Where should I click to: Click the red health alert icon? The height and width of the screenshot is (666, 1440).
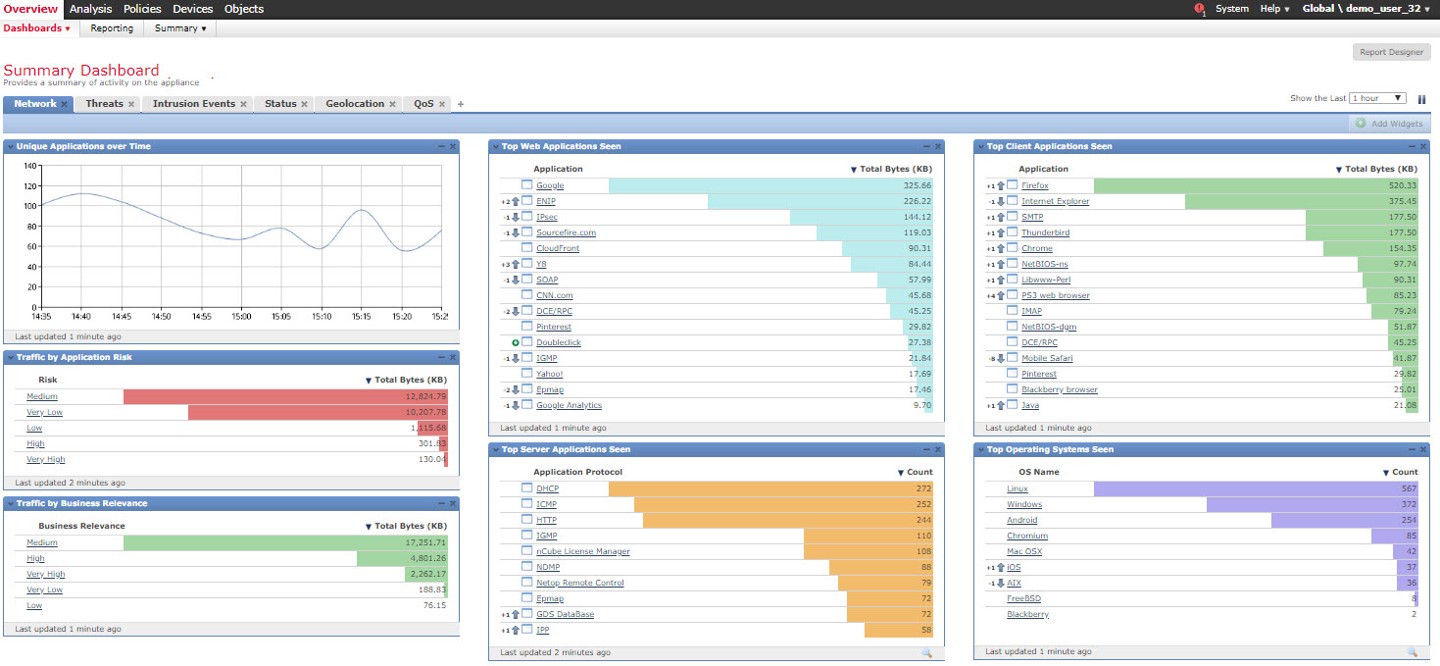coord(1199,9)
